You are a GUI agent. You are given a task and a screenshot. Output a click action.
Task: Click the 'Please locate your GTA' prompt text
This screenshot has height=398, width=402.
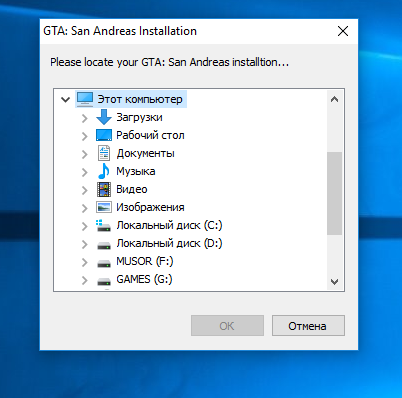(169, 62)
